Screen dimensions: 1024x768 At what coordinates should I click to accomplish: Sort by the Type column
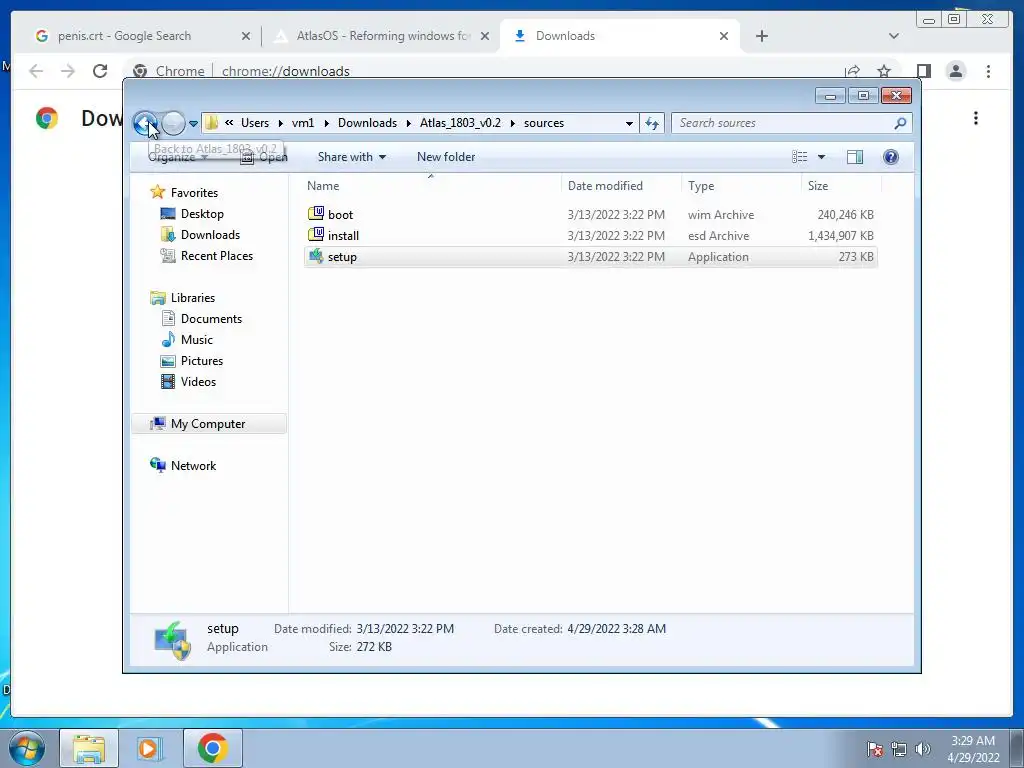[x=741, y=185]
